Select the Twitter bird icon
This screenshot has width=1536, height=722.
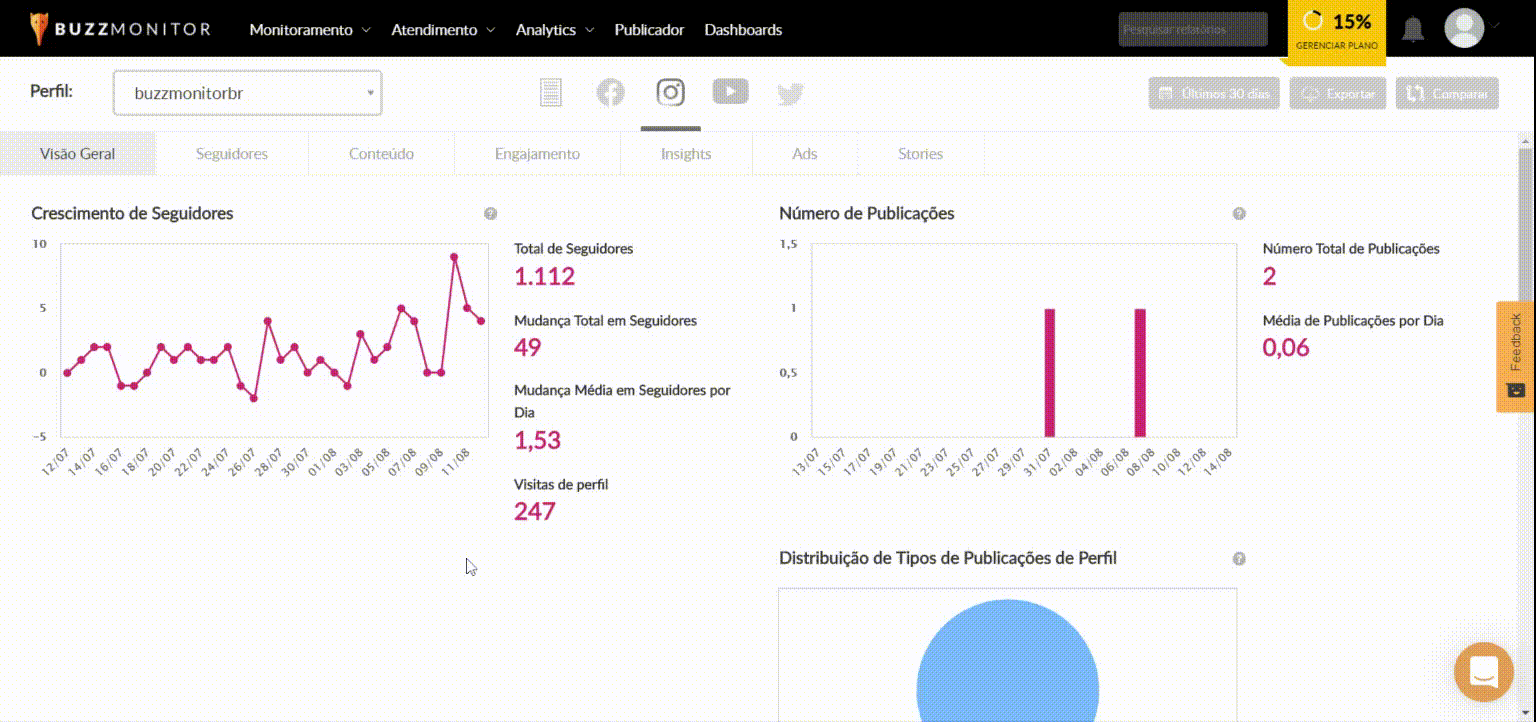click(790, 94)
